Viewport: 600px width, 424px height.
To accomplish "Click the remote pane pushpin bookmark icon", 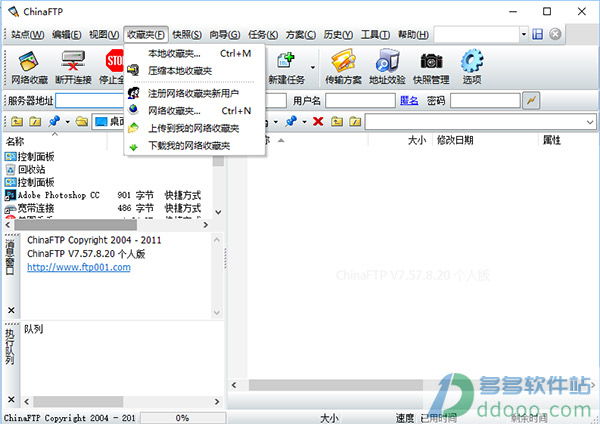I will coord(291,122).
